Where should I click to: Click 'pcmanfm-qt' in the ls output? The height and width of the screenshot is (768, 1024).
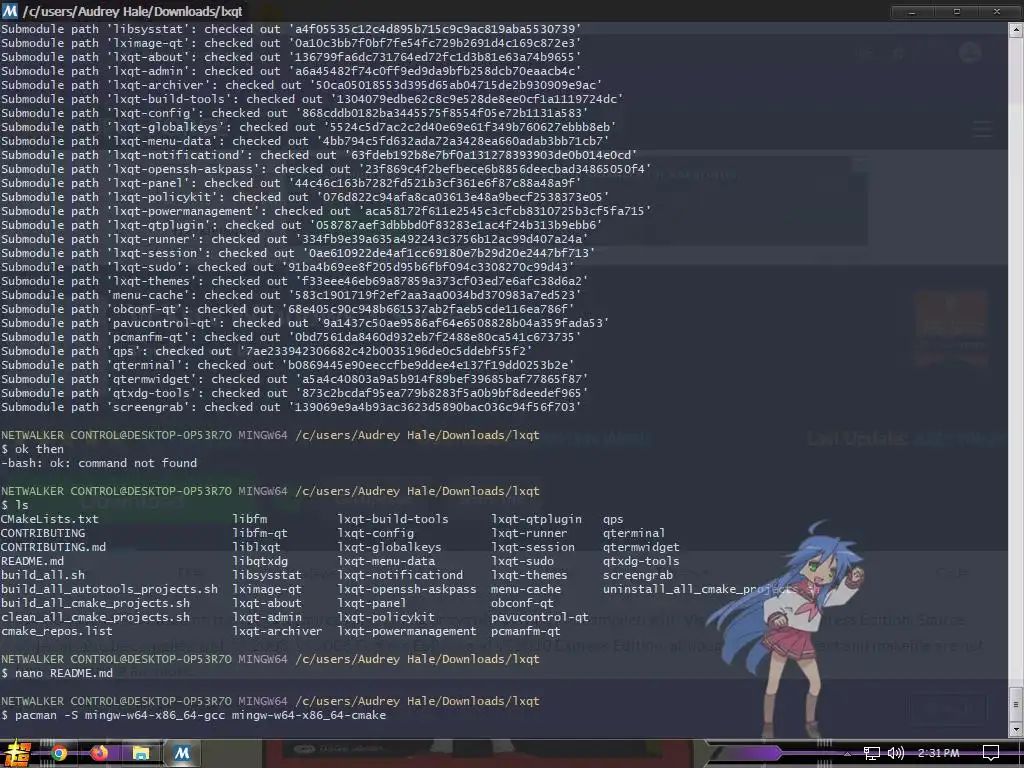(x=526, y=632)
